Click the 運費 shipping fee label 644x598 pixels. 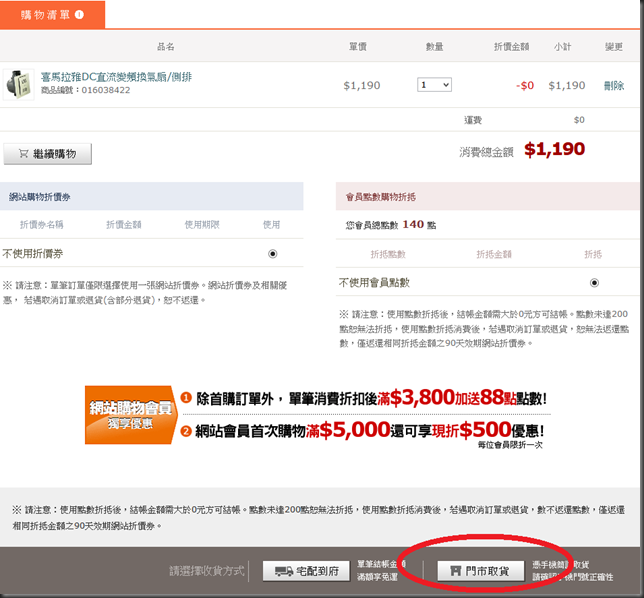473,120
